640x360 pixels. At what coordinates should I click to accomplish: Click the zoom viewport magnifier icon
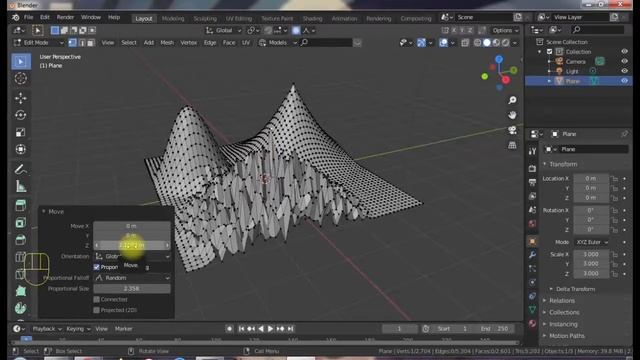[x=512, y=100]
